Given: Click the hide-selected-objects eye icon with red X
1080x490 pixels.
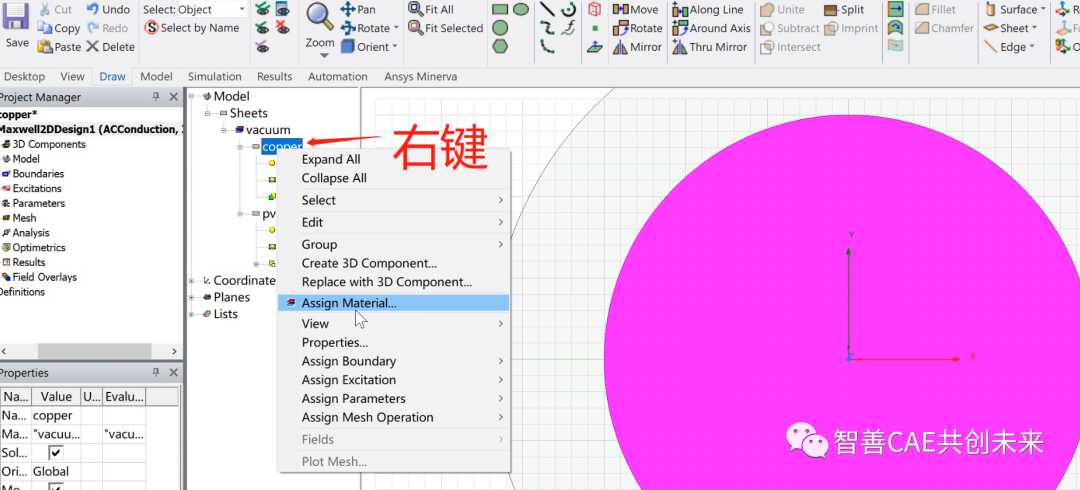Looking at the screenshot, I should pyautogui.click(x=282, y=28).
